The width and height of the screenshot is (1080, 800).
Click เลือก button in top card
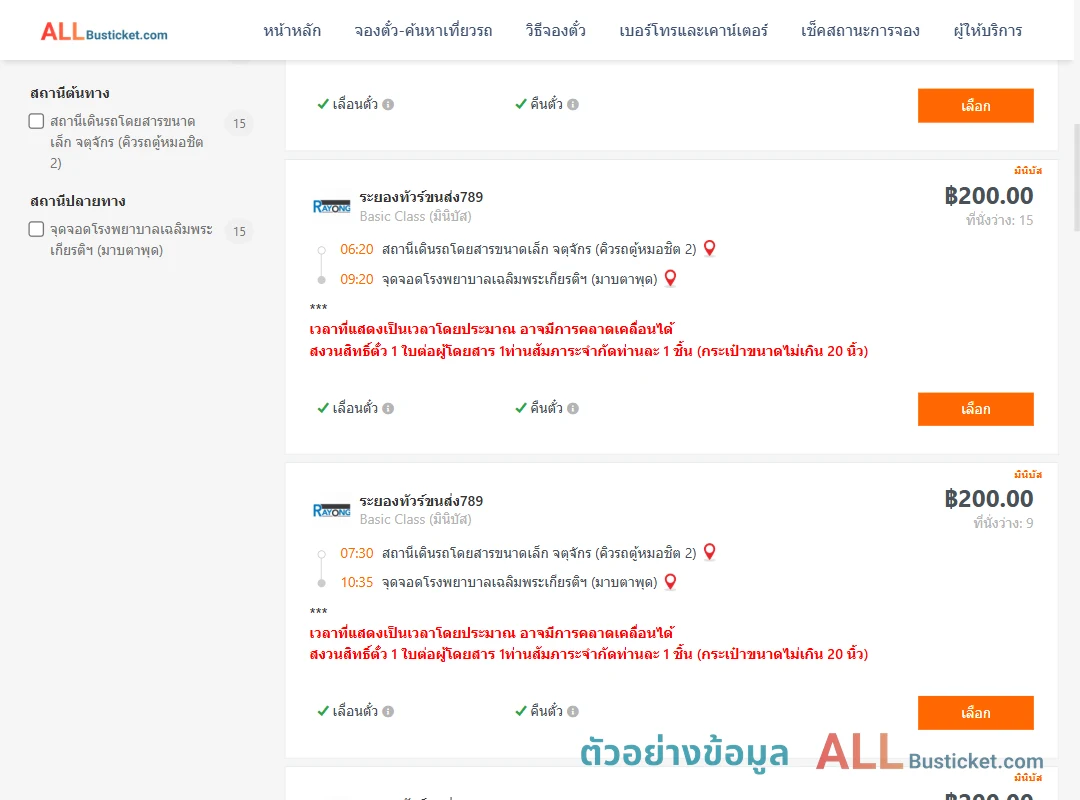point(975,105)
